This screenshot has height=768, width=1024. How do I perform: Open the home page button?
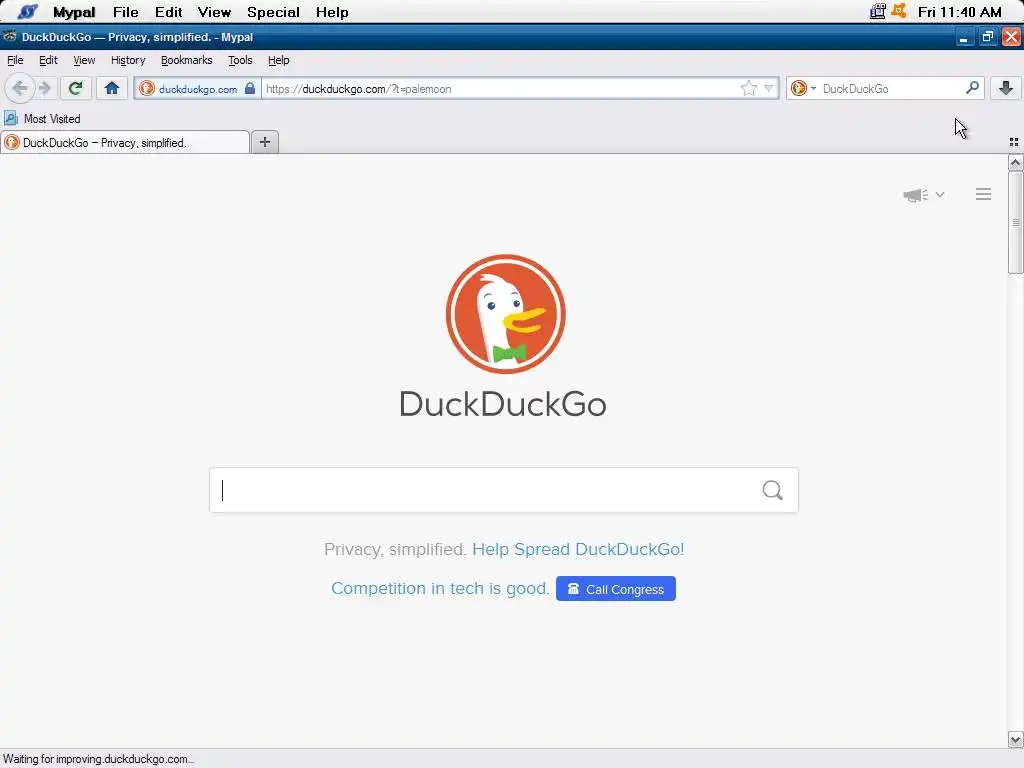point(112,88)
